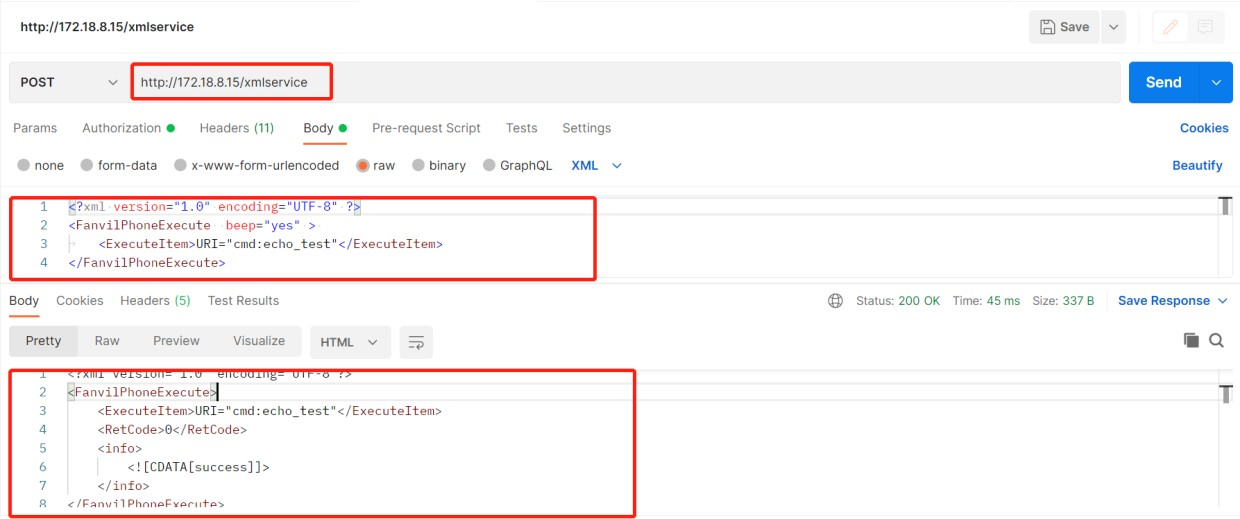Open the Pre-request Script tab

[x=426, y=128]
